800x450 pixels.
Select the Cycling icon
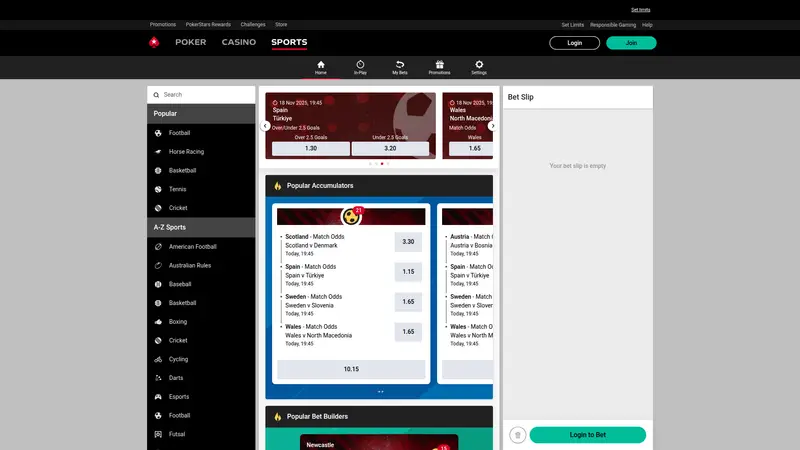(x=158, y=359)
